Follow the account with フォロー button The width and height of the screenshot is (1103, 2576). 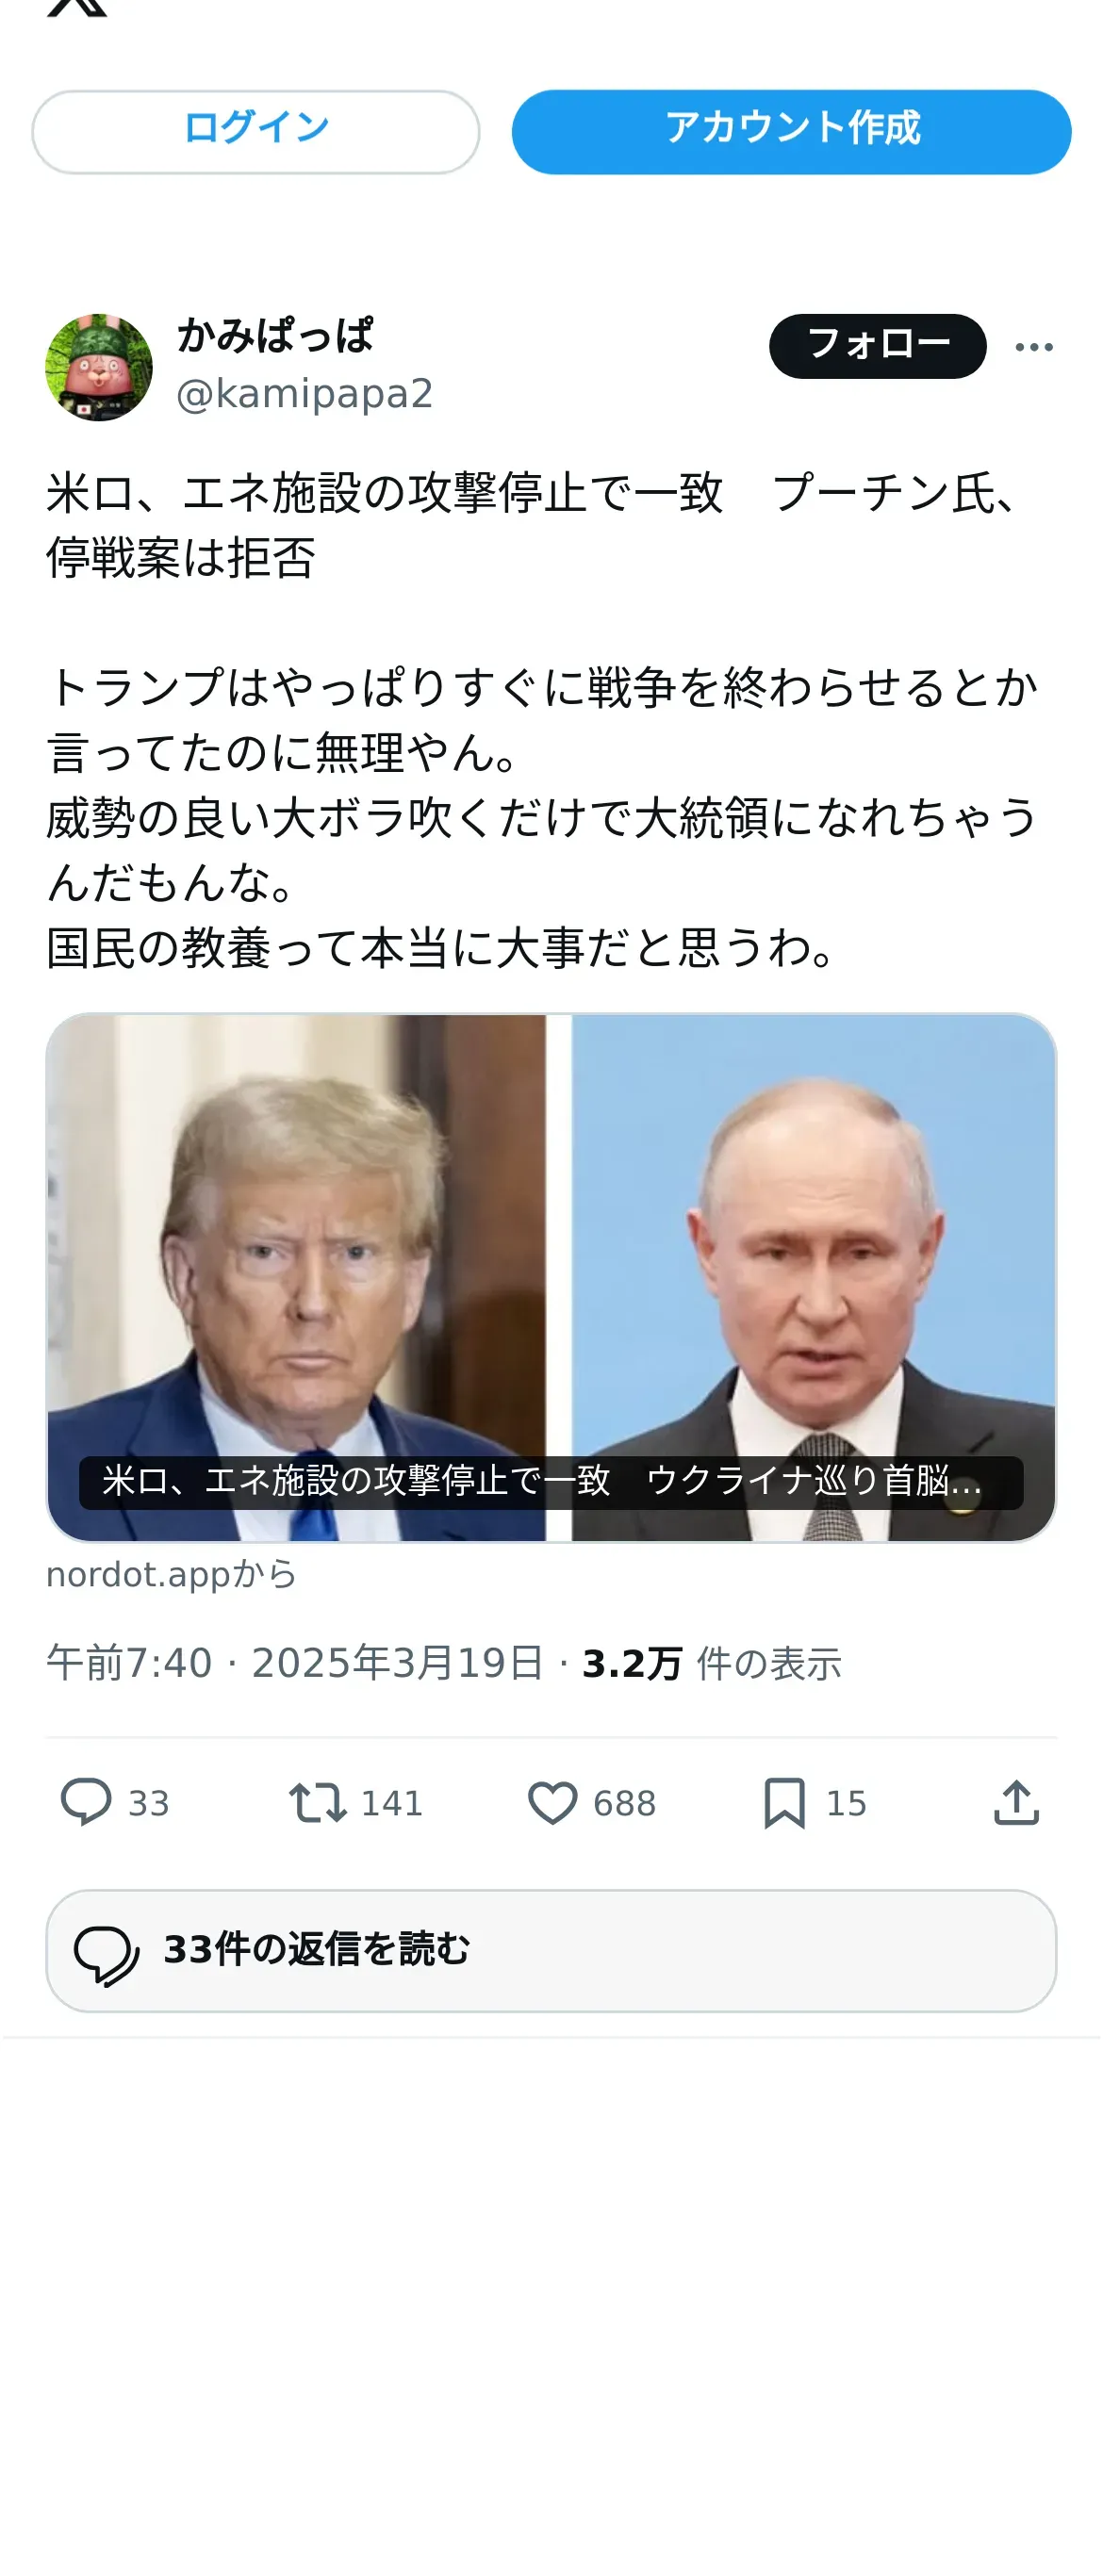(877, 346)
